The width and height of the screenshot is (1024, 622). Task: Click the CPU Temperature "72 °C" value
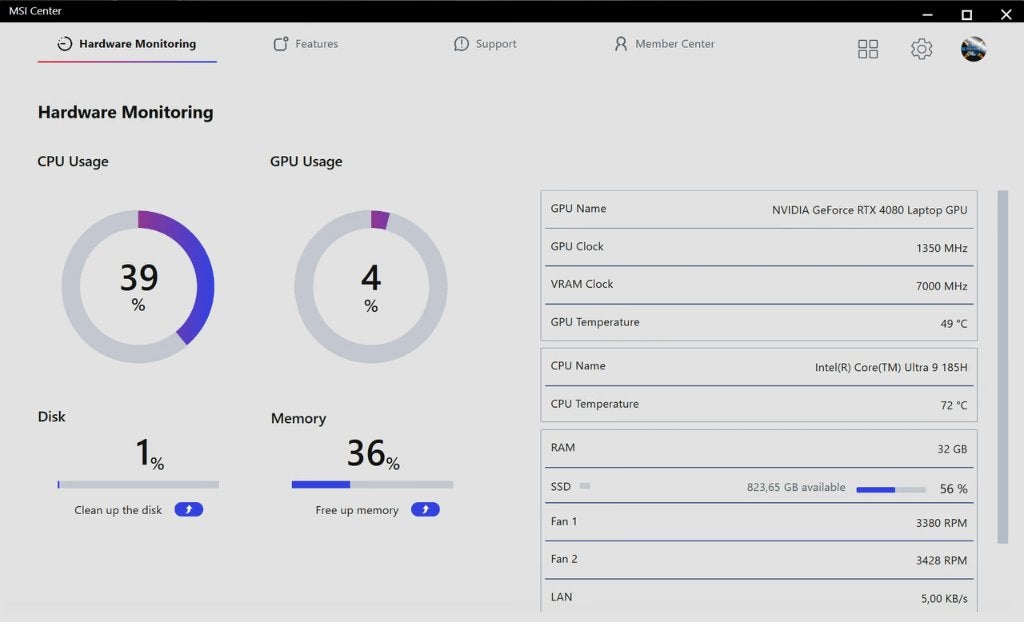coord(953,406)
